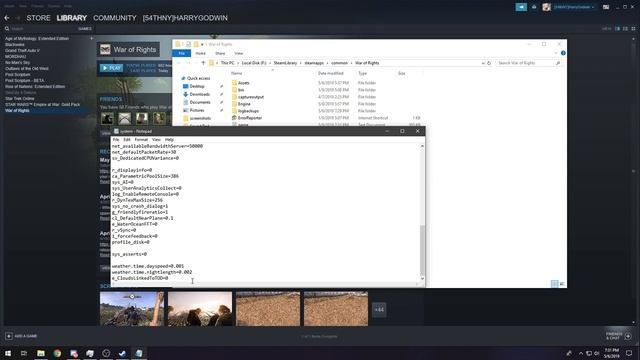The height and width of the screenshot is (360, 640).
Task: Select Outlaws of the Old West
Action: (x=27, y=69)
